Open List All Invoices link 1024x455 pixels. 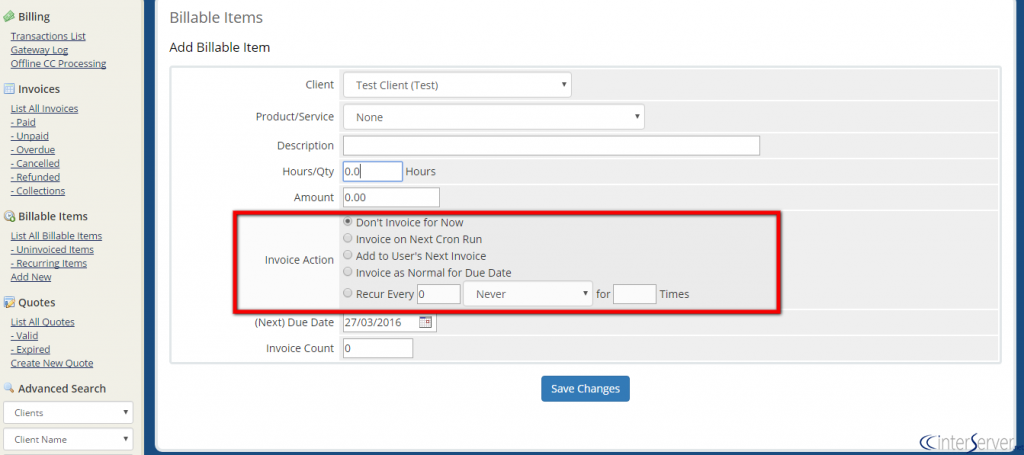44,108
